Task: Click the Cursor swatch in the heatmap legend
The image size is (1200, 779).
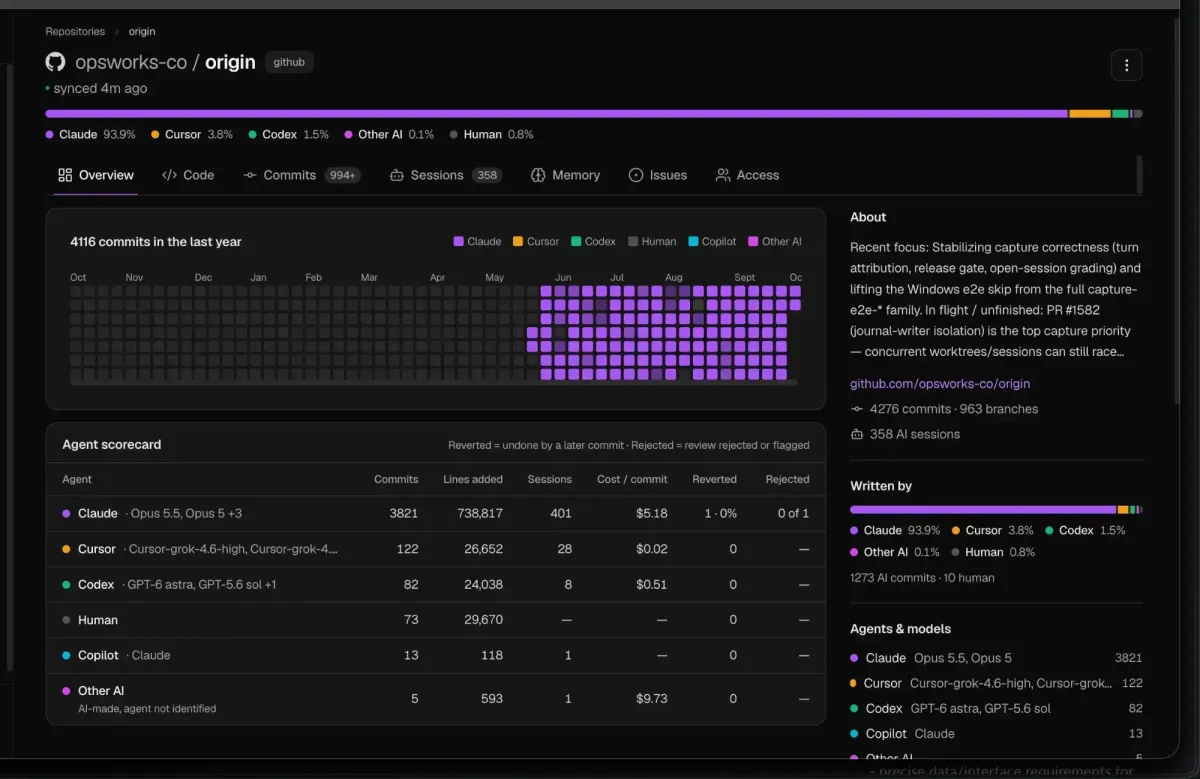Action: 518,241
